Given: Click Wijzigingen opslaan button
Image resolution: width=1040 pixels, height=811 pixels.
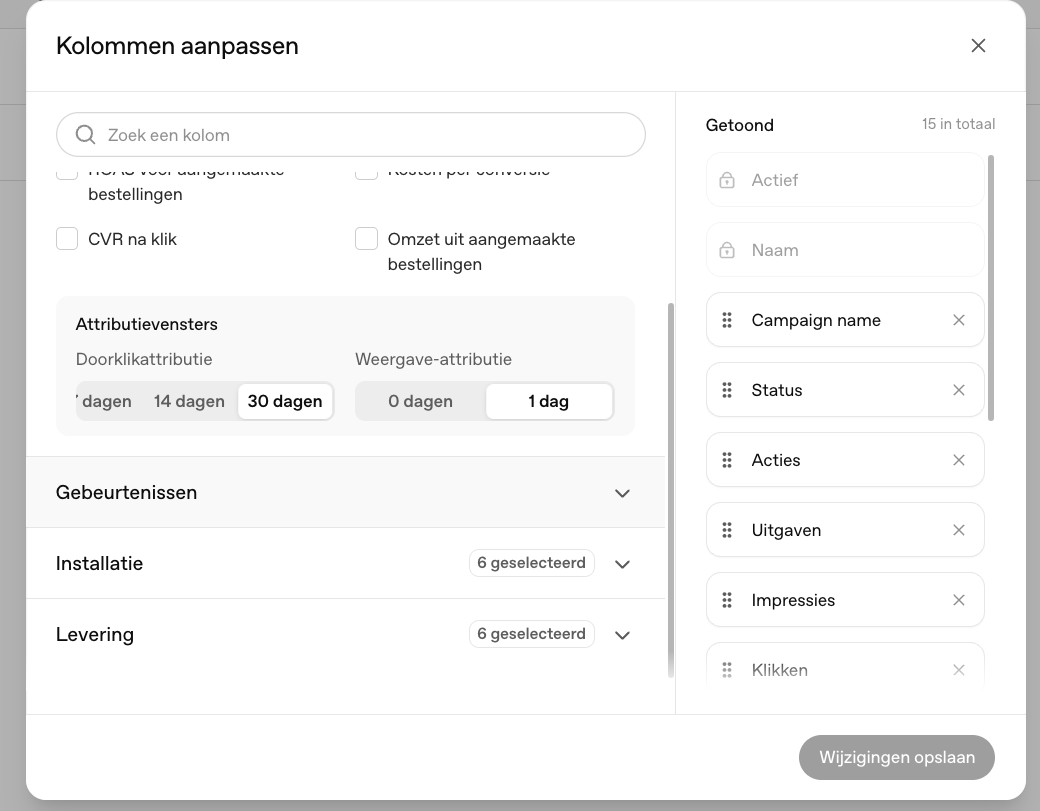Looking at the screenshot, I should pyautogui.click(x=897, y=757).
